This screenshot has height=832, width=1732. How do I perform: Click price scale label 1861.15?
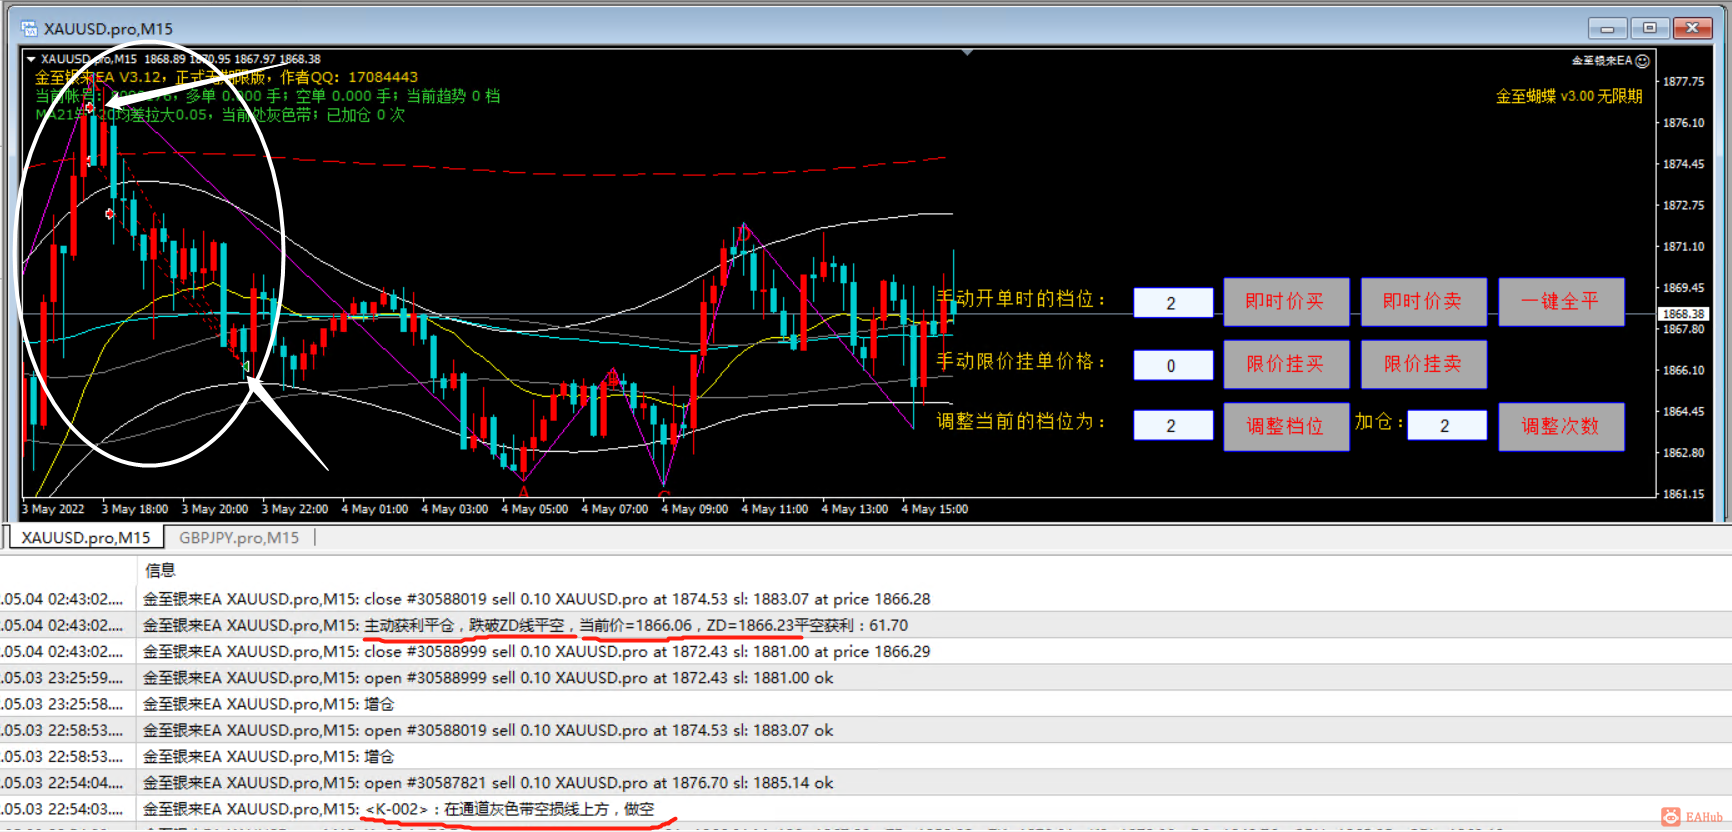tap(1683, 494)
